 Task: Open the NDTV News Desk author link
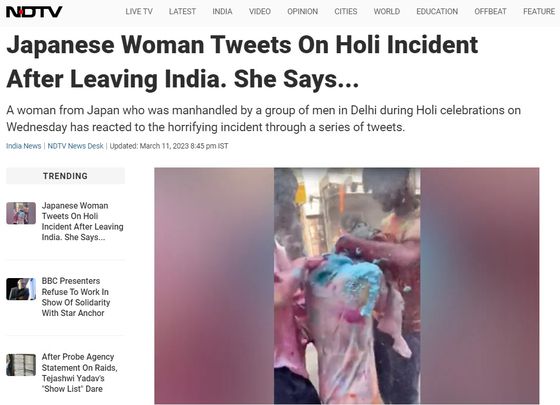[x=75, y=146]
